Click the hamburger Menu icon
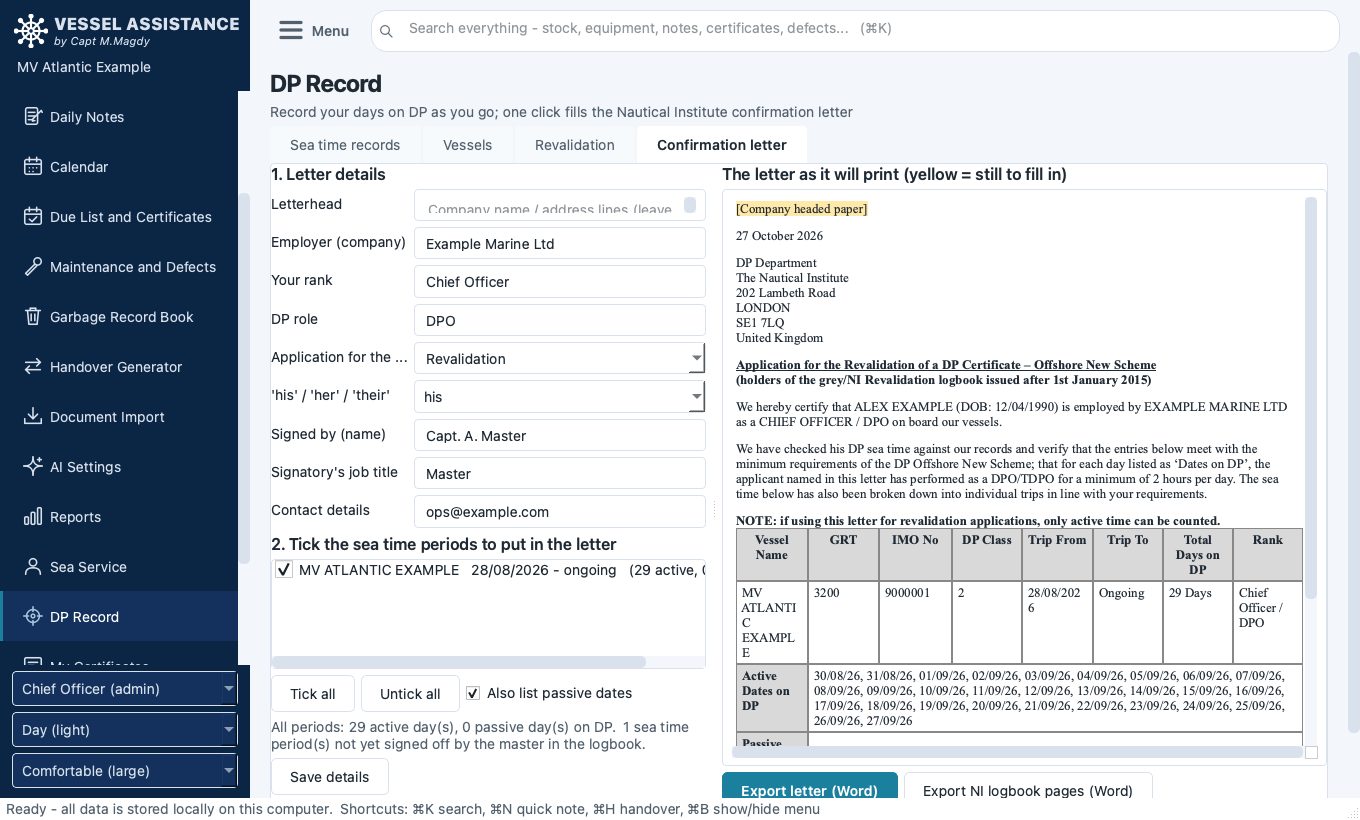This screenshot has height=820, width=1360. coord(290,30)
